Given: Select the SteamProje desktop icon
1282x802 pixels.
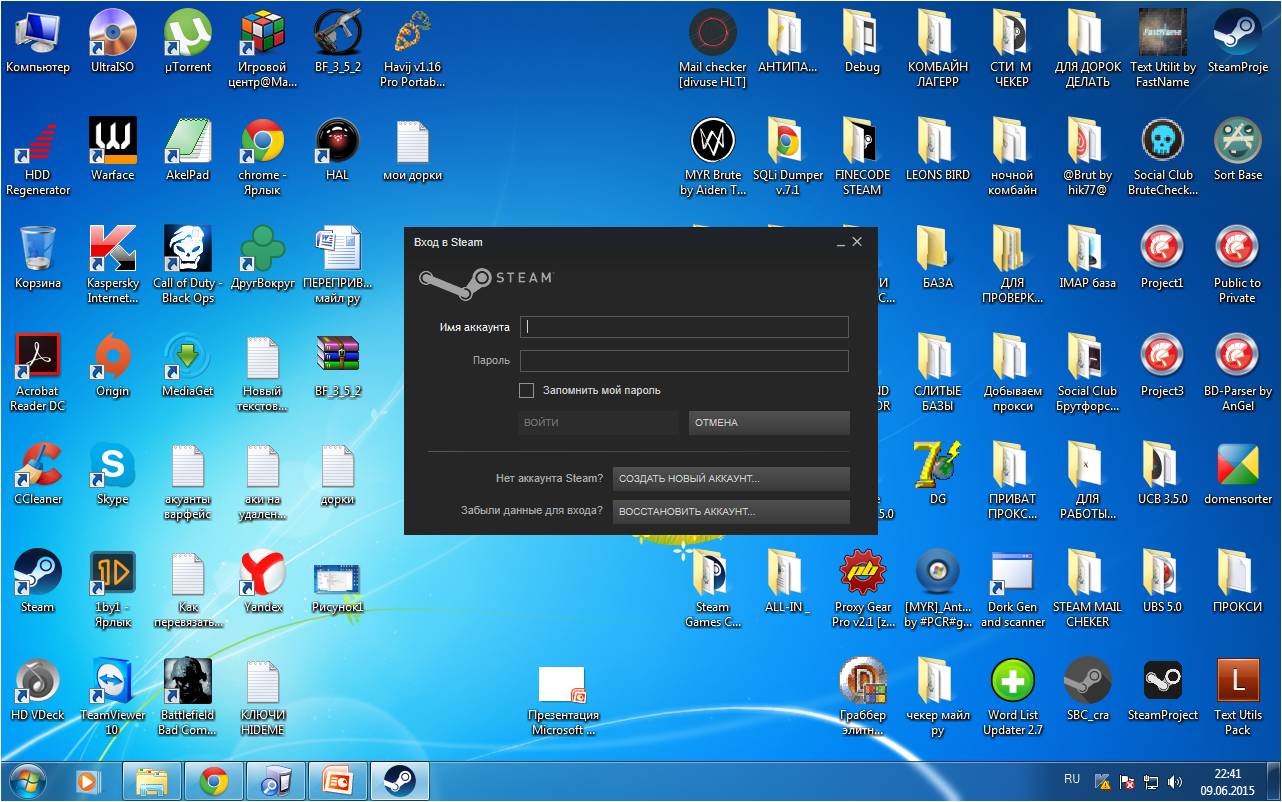Looking at the screenshot, I should pyautogui.click(x=1238, y=42).
